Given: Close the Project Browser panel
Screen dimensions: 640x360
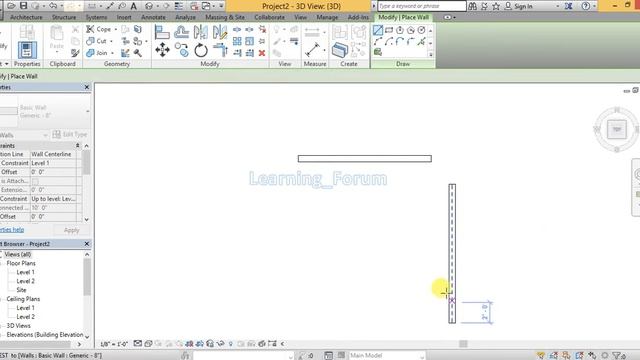Looking at the screenshot, I should (87, 244).
